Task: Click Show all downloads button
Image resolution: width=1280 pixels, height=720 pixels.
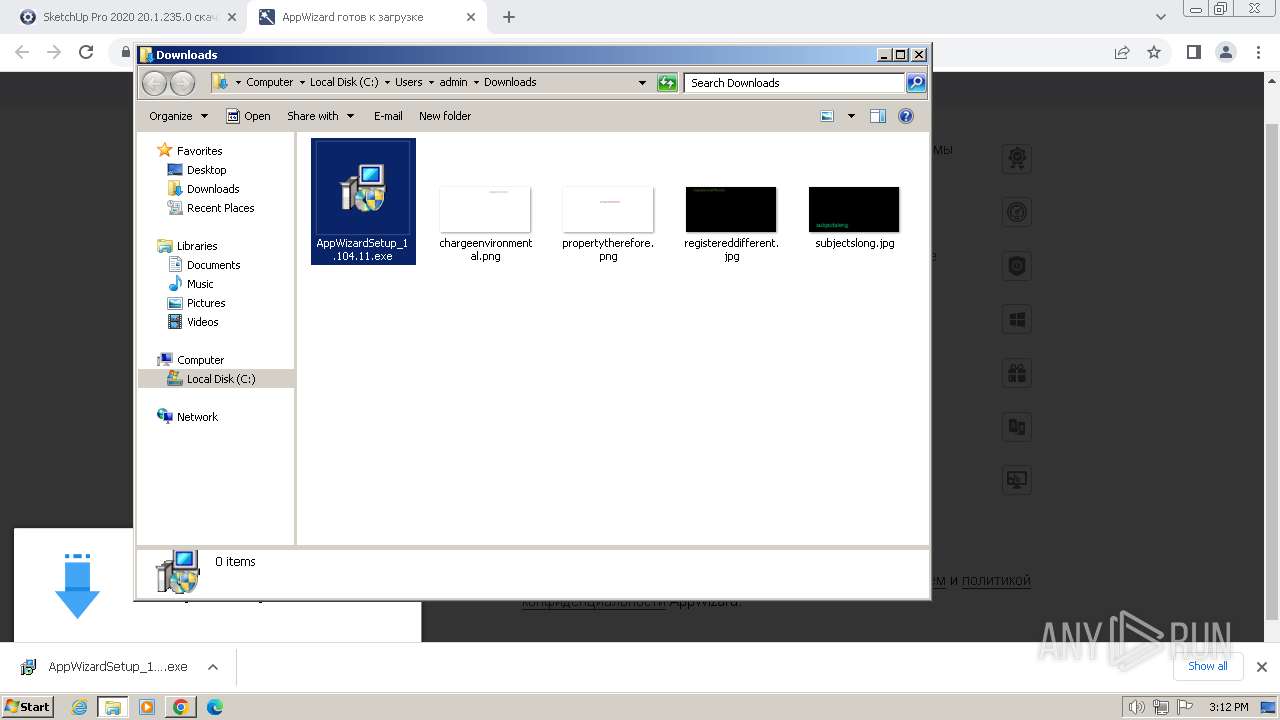Action: coord(1208,666)
